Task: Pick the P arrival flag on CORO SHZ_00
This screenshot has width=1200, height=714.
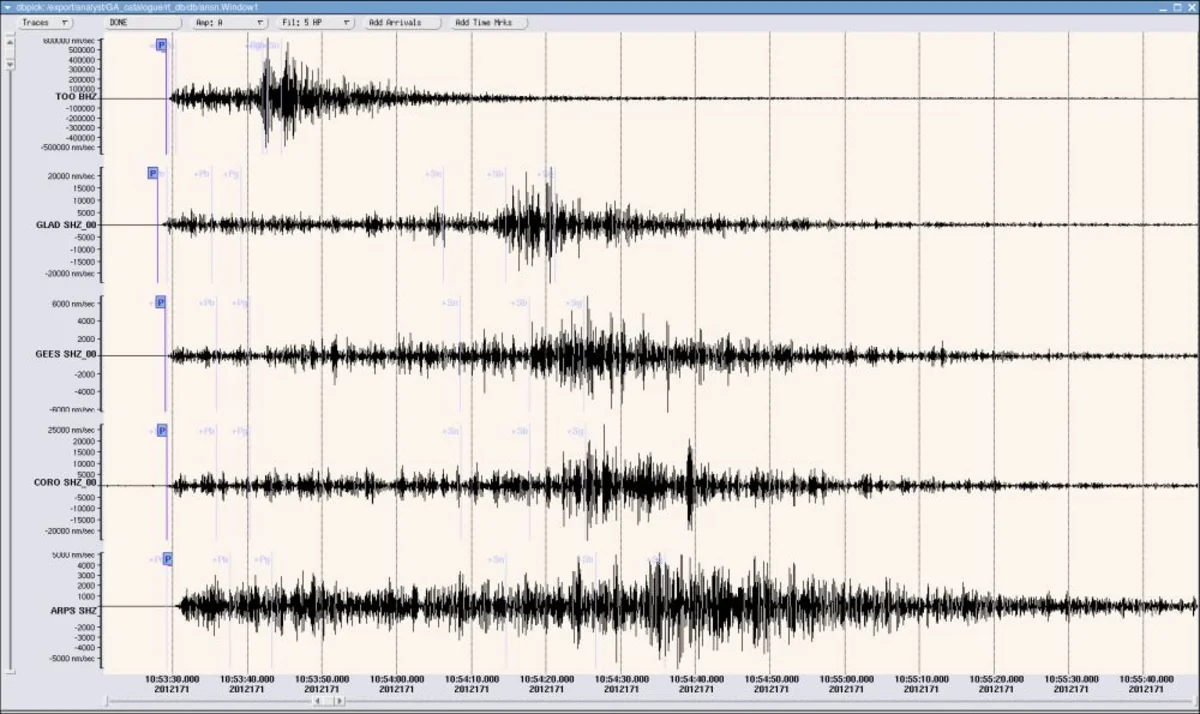Action: coord(162,430)
